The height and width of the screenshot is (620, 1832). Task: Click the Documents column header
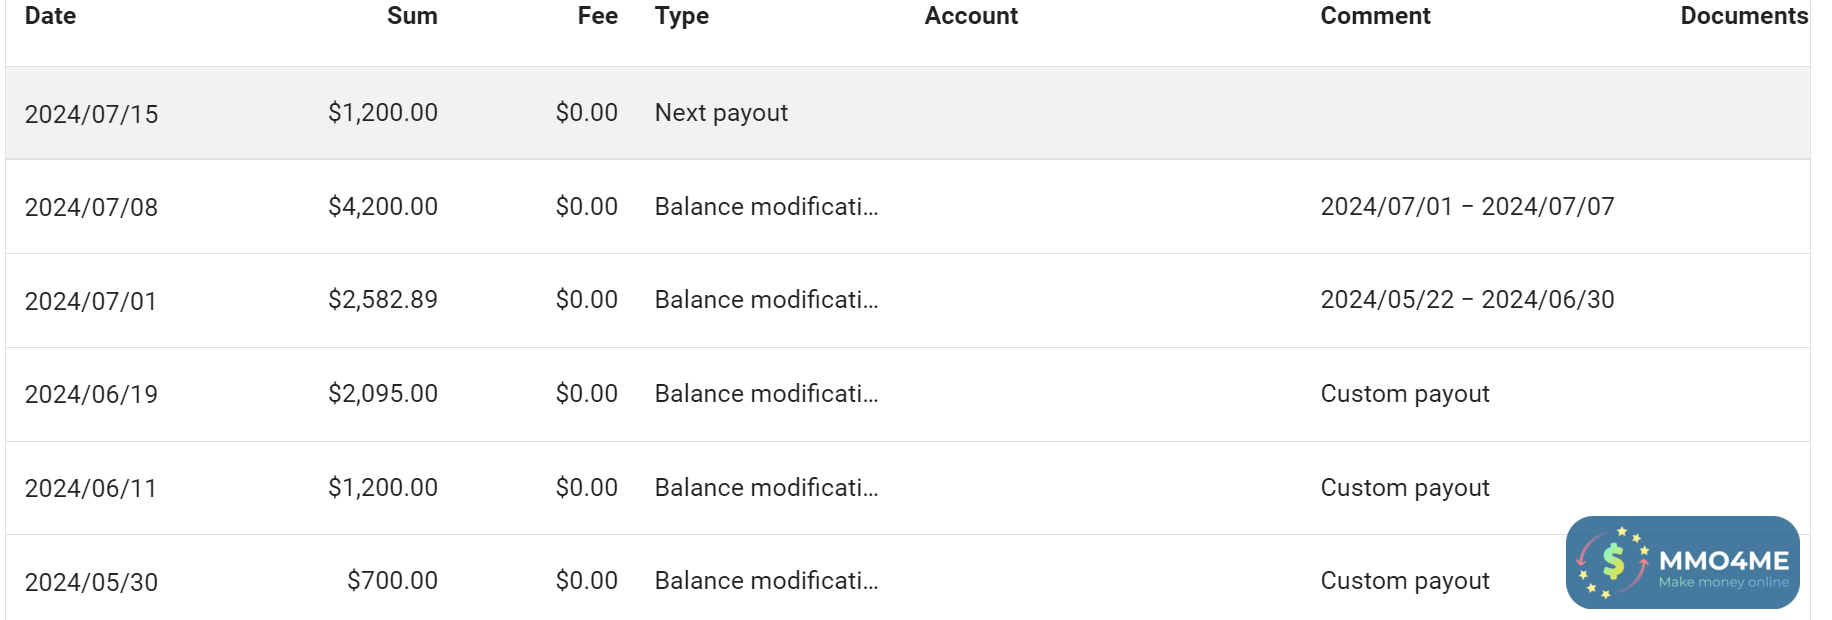point(1743,16)
